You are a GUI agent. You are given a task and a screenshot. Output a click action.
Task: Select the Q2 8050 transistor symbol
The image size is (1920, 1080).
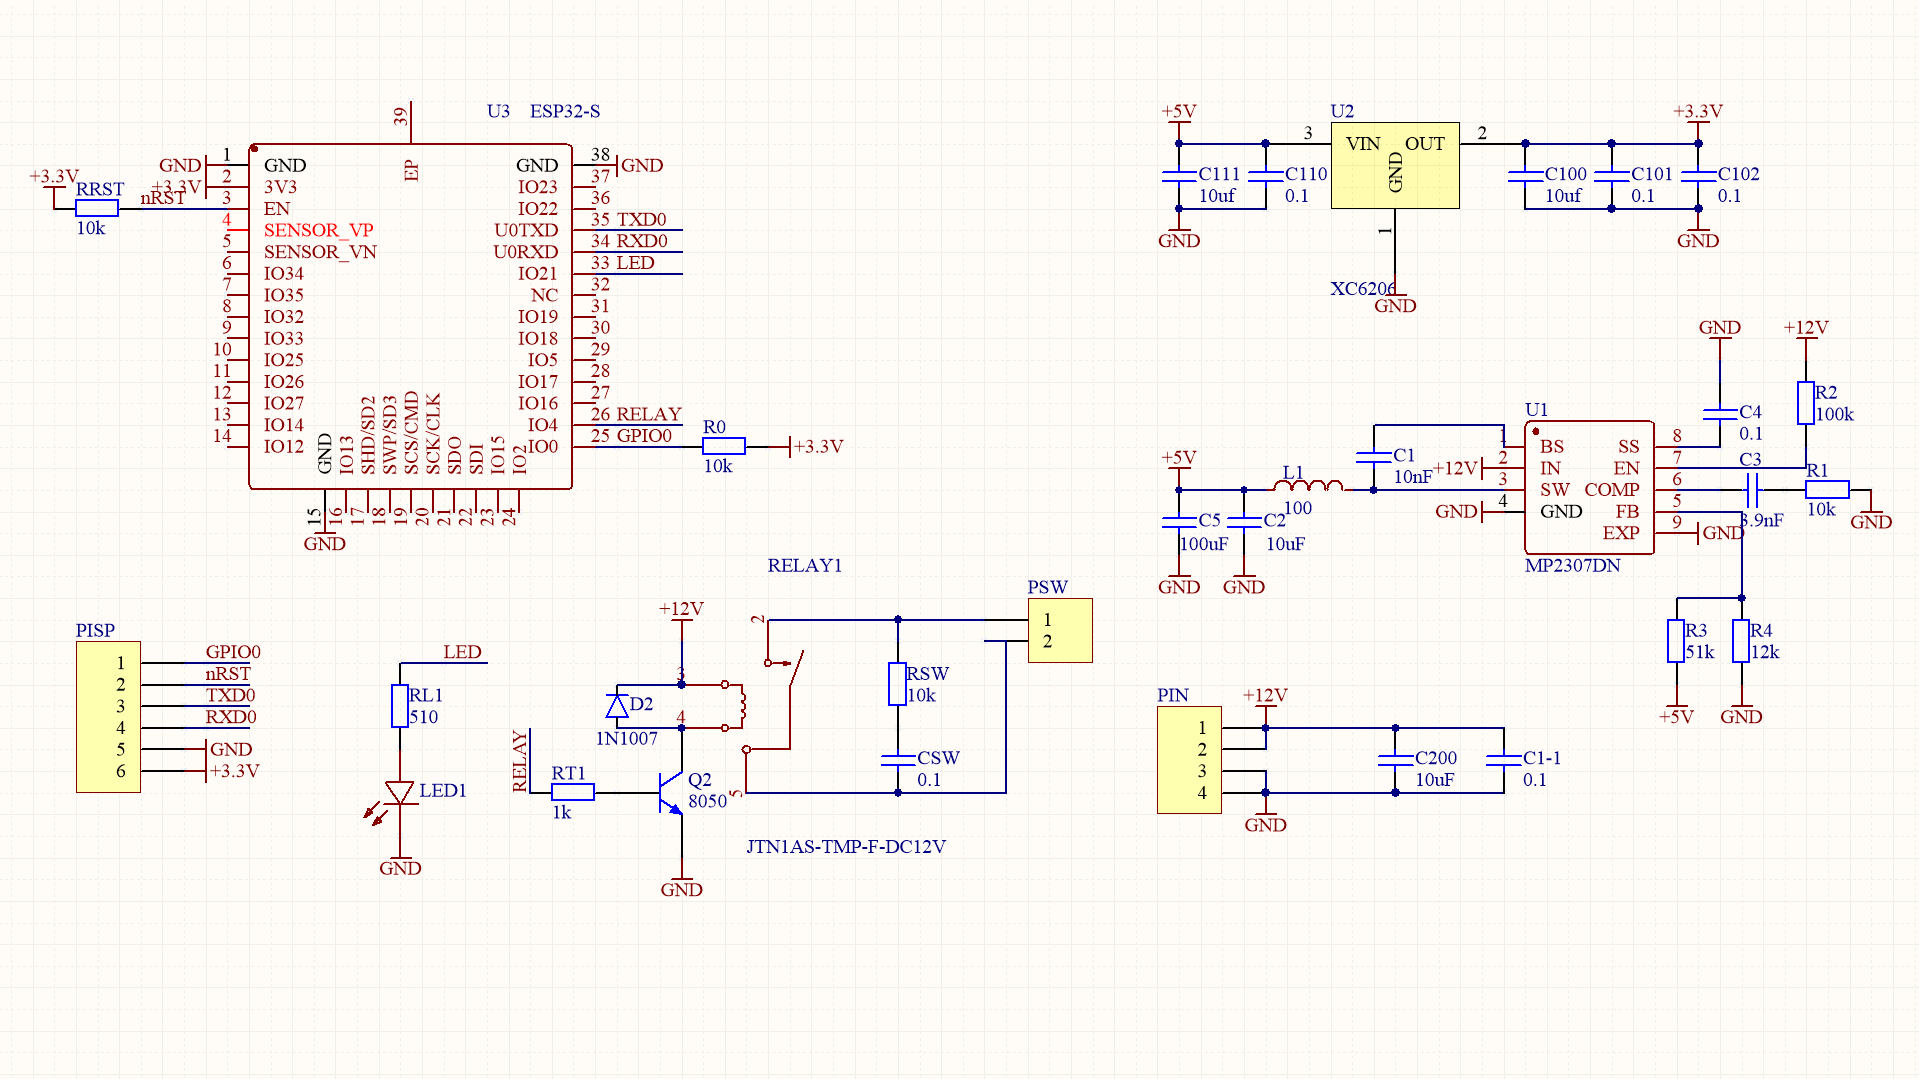coord(671,792)
